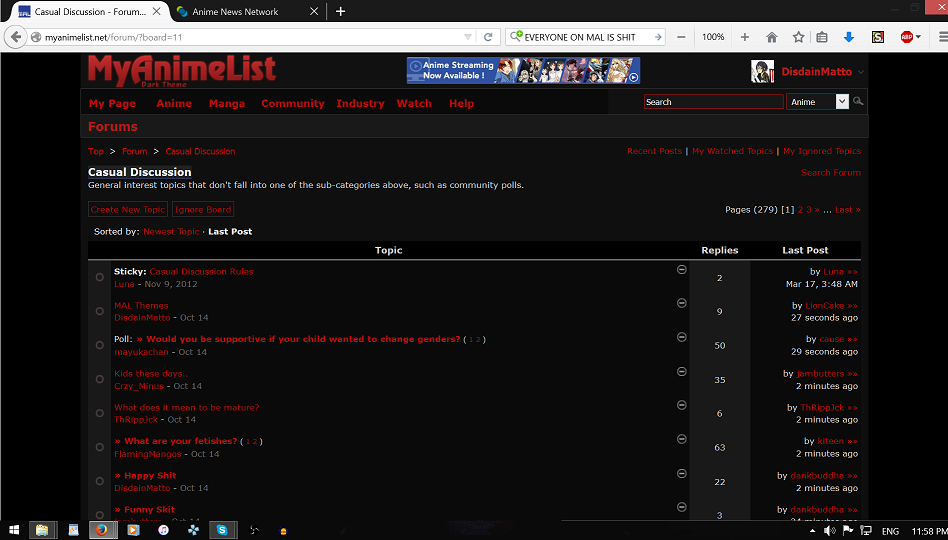Click the Anime Streaming banner ad
Screen dimensions: 948x540
click(x=524, y=70)
